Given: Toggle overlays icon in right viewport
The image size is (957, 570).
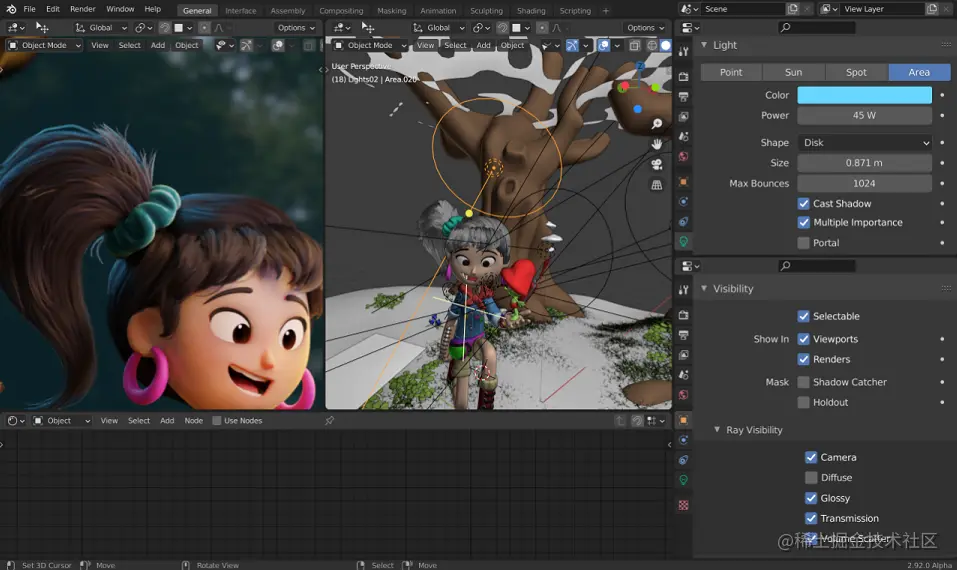Looking at the screenshot, I should click(604, 45).
